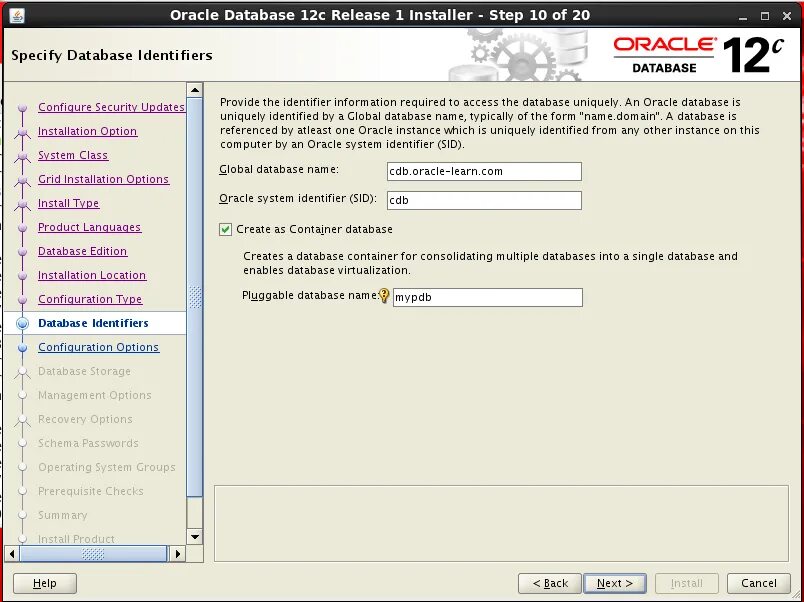Click the Pluggable database name help hint icon
Viewport: 804px width, 602px height.
pos(384,296)
